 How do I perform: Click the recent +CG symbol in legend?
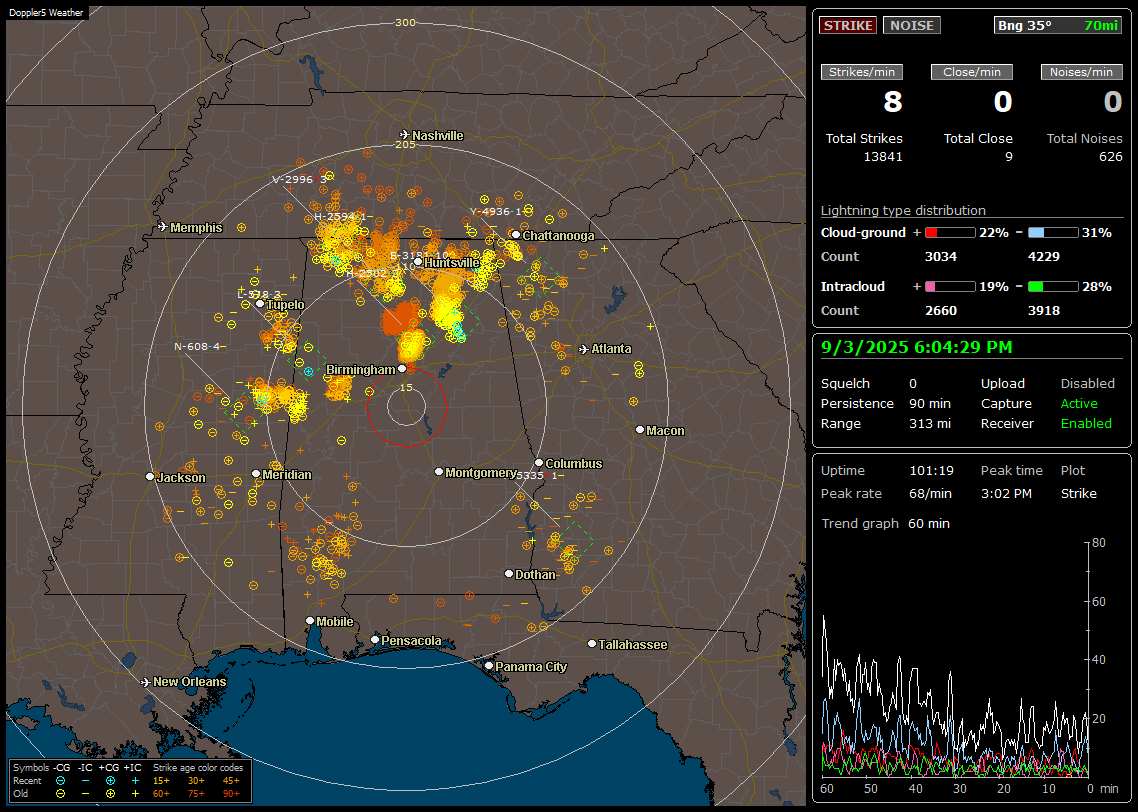point(110,781)
